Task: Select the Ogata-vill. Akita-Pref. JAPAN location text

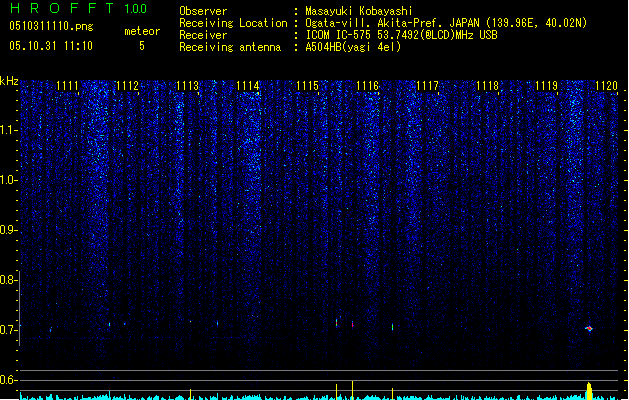Action: (x=446, y=23)
